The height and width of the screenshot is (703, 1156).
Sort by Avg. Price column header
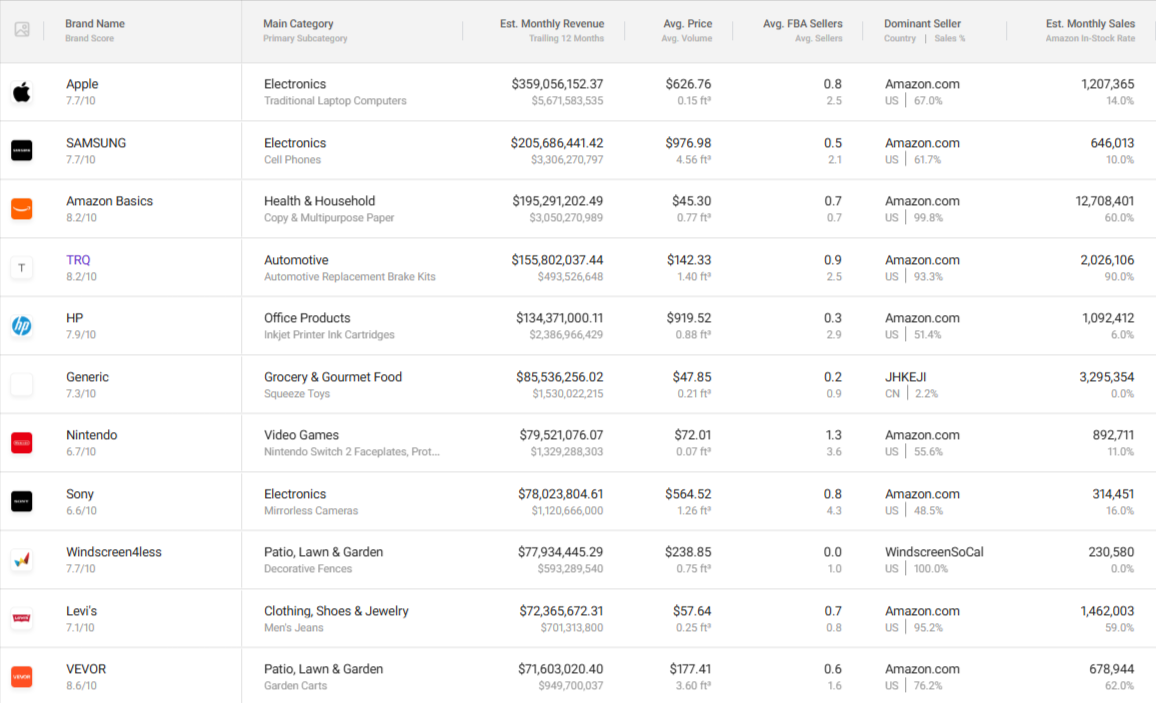coord(687,24)
